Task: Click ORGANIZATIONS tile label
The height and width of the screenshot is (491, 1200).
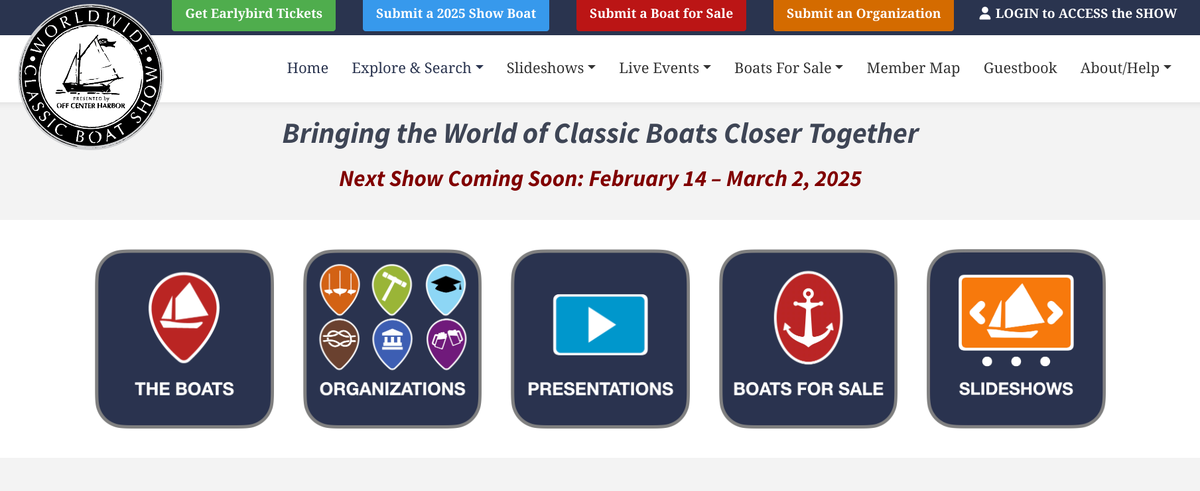Action: point(393,389)
